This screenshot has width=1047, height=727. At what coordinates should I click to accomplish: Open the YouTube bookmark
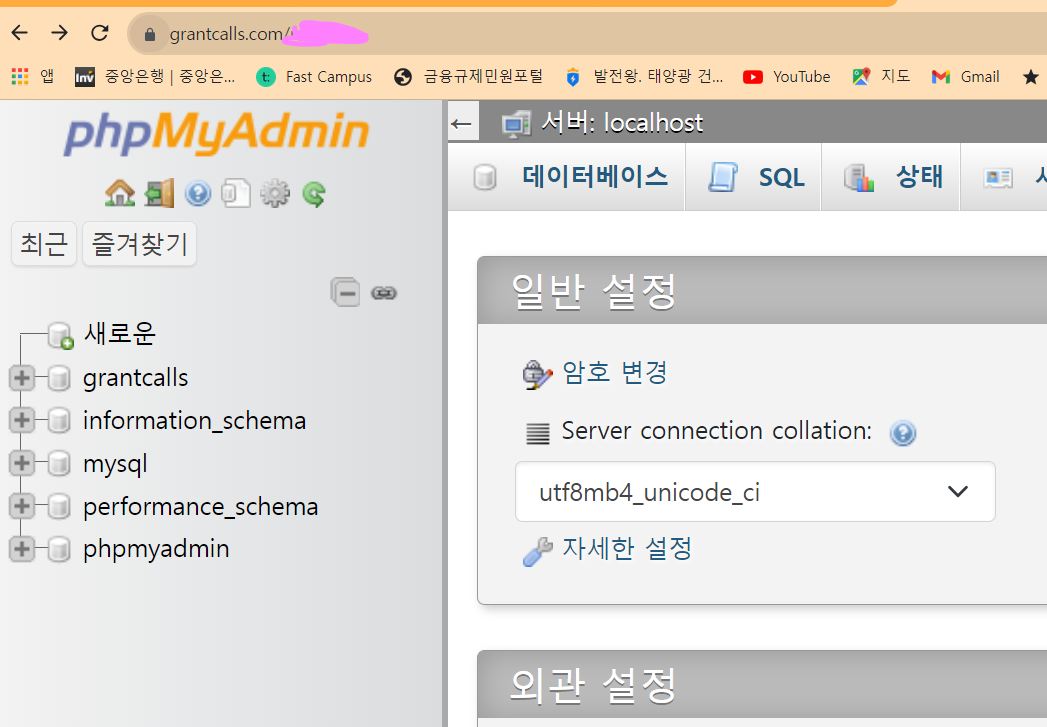pos(787,77)
